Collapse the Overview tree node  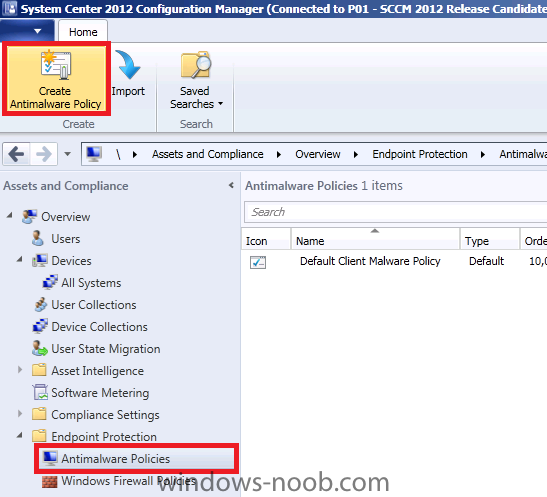9,216
